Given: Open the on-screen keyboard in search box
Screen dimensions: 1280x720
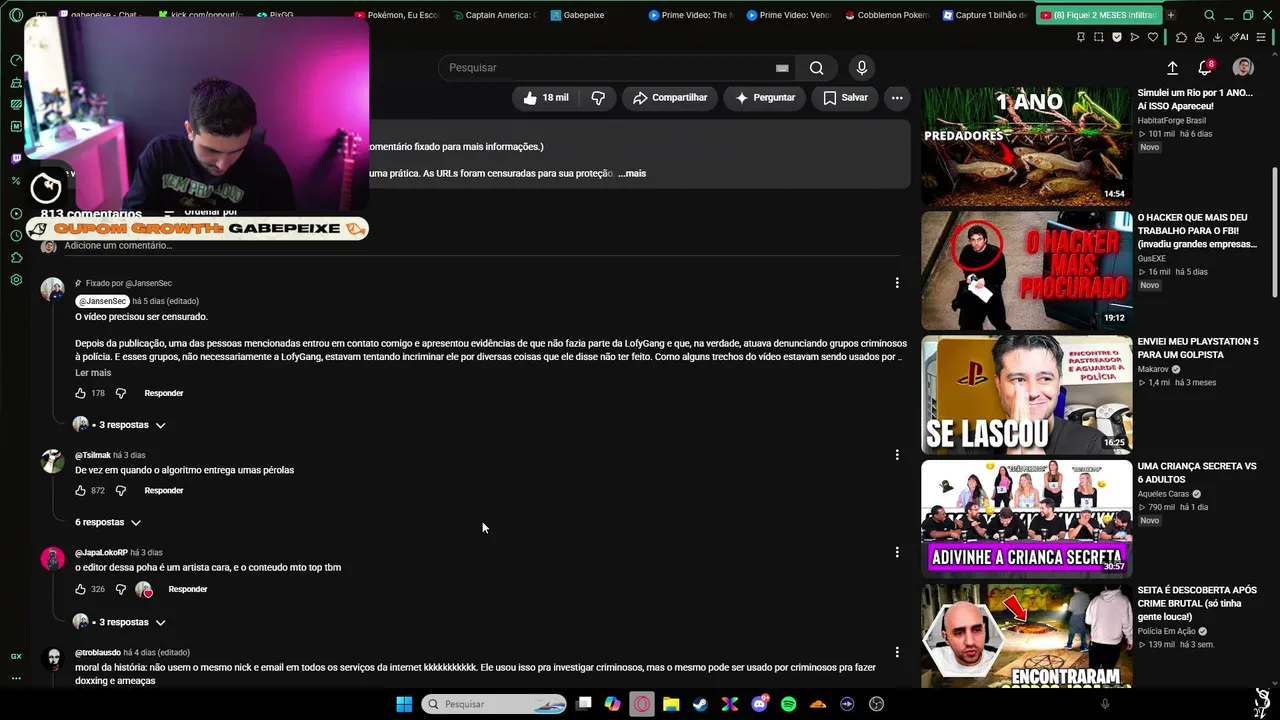Looking at the screenshot, I should [x=782, y=68].
